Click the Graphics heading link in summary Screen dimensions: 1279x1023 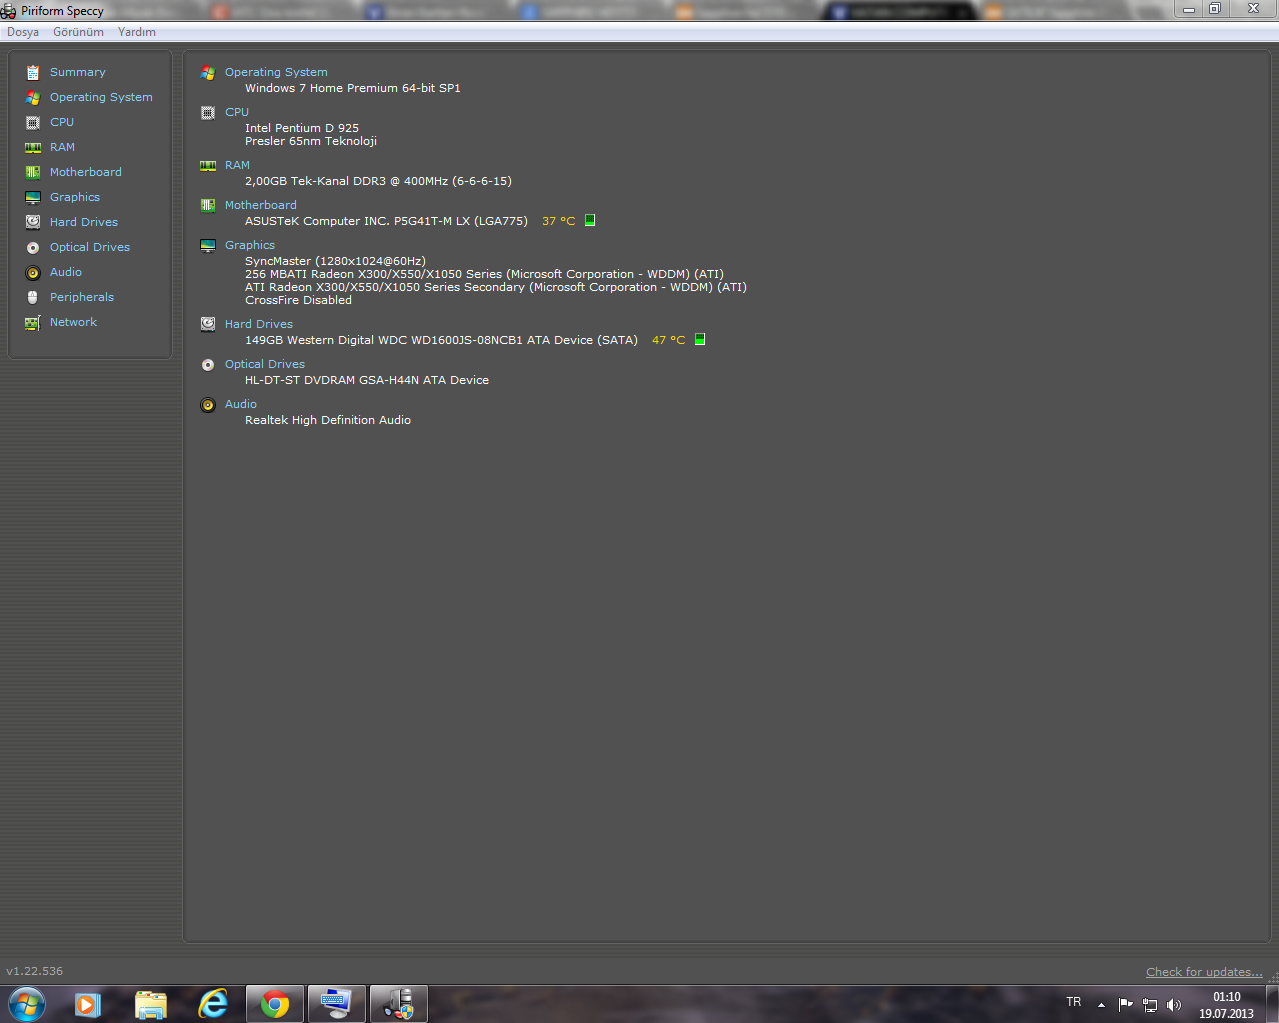pyautogui.click(x=250, y=245)
